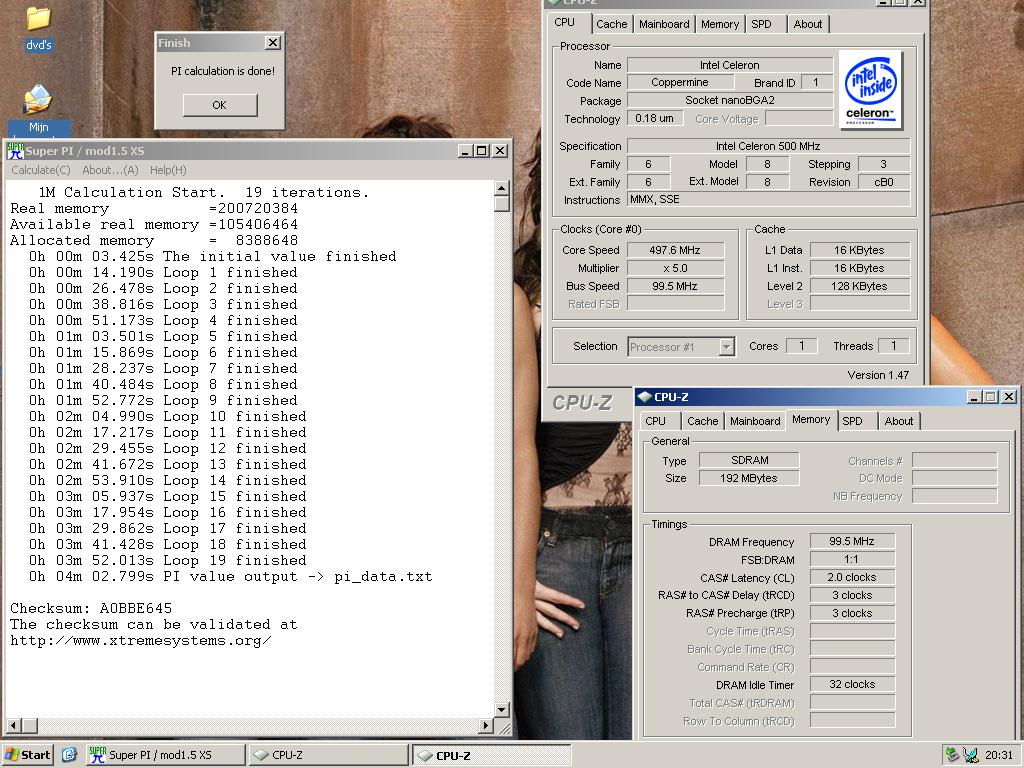Click the Loop 19 finished line
Image resolution: width=1024 pixels, height=768 pixels.
tap(167, 560)
